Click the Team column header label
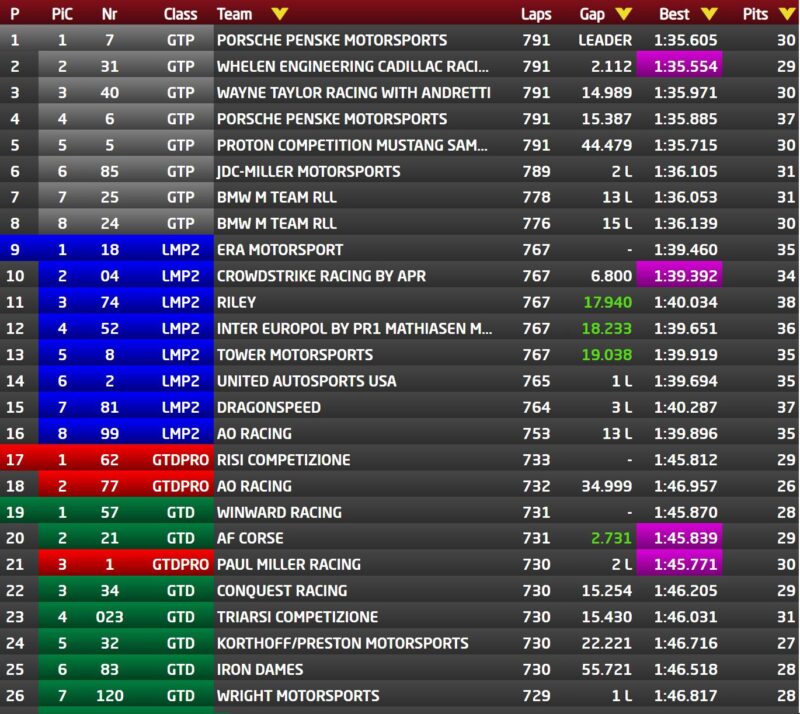Screen dimensions: 800x714 (x=234, y=14)
